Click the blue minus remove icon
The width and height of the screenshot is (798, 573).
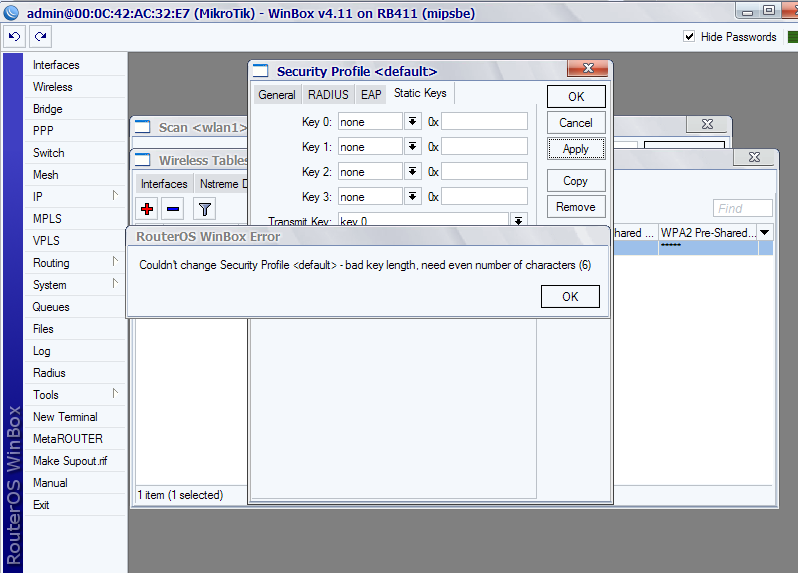[x=173, y=209]
